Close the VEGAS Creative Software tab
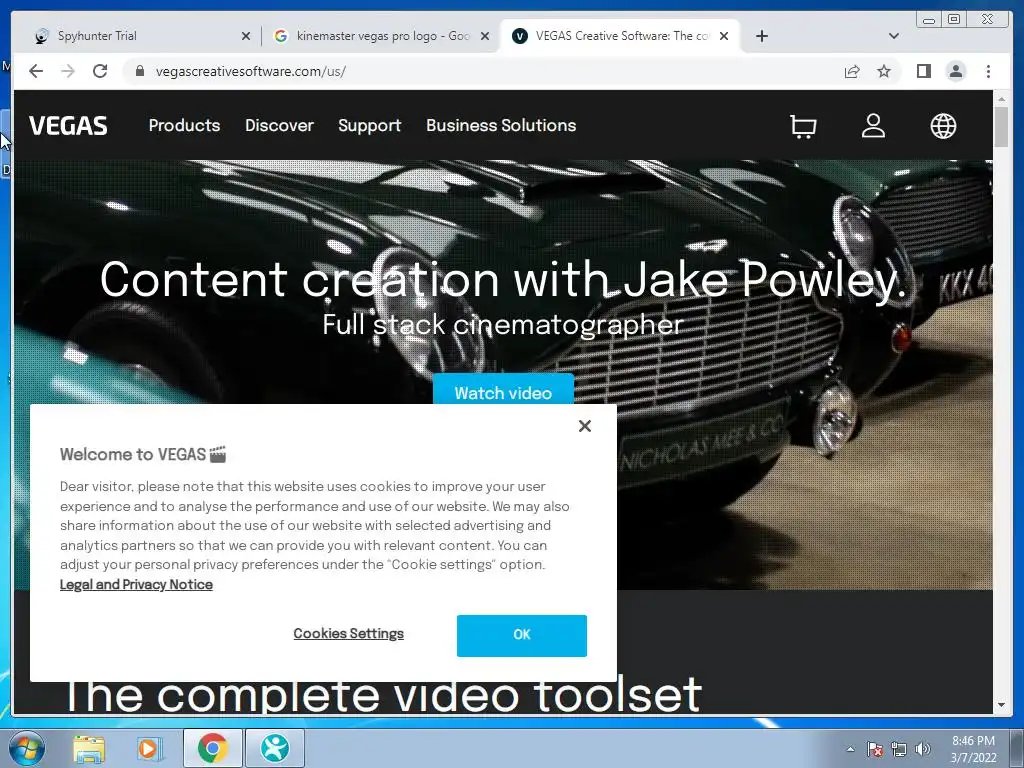Viewport: 1024px width, 768px height. 724,36
